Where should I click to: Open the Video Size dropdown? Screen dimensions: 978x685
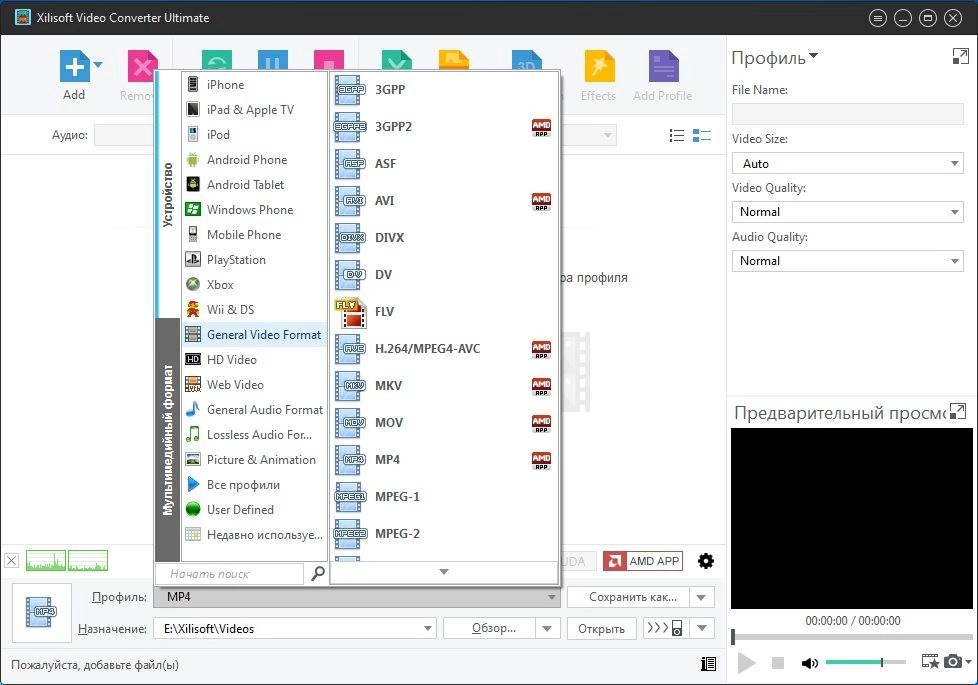pyautogui.click(x=848, y=163)
